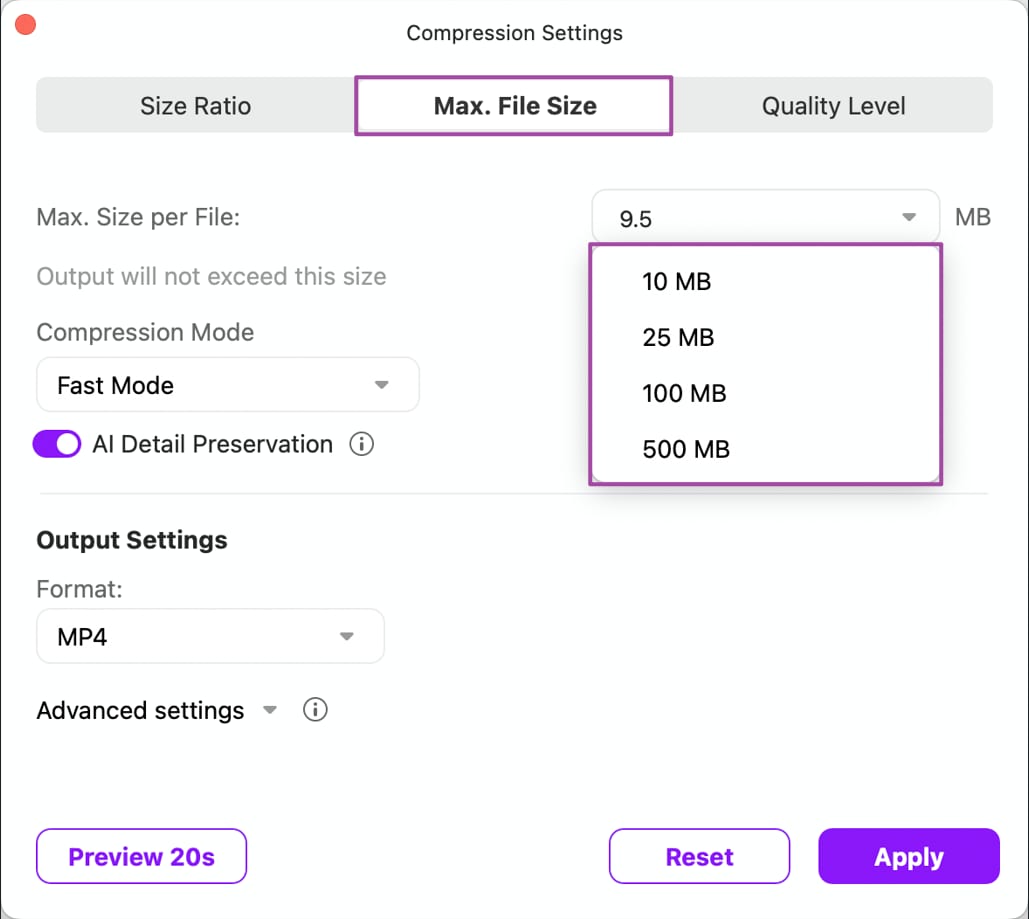Toggle the AI Detail Preservation switch
This screenshot has width=1029, height=919.
point(57,444)
